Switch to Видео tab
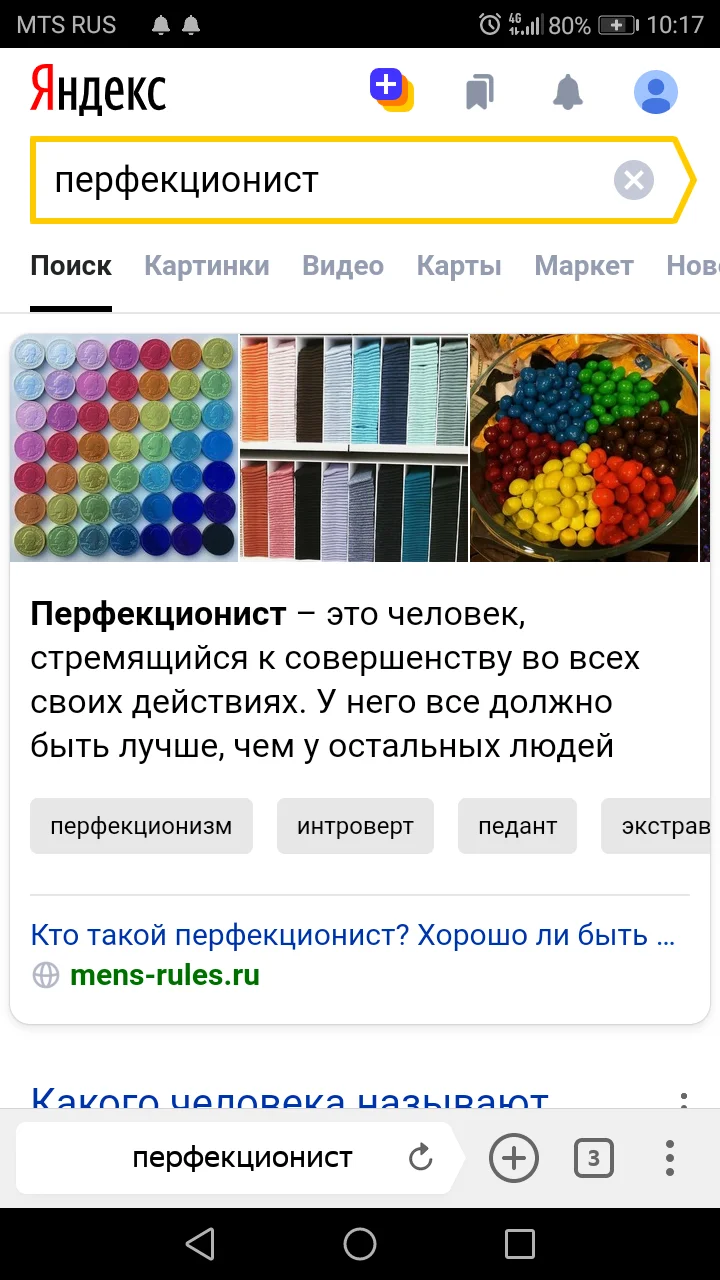Viewport: 720px width, 1280px height. pyautogui.click(x=343, y=265)
